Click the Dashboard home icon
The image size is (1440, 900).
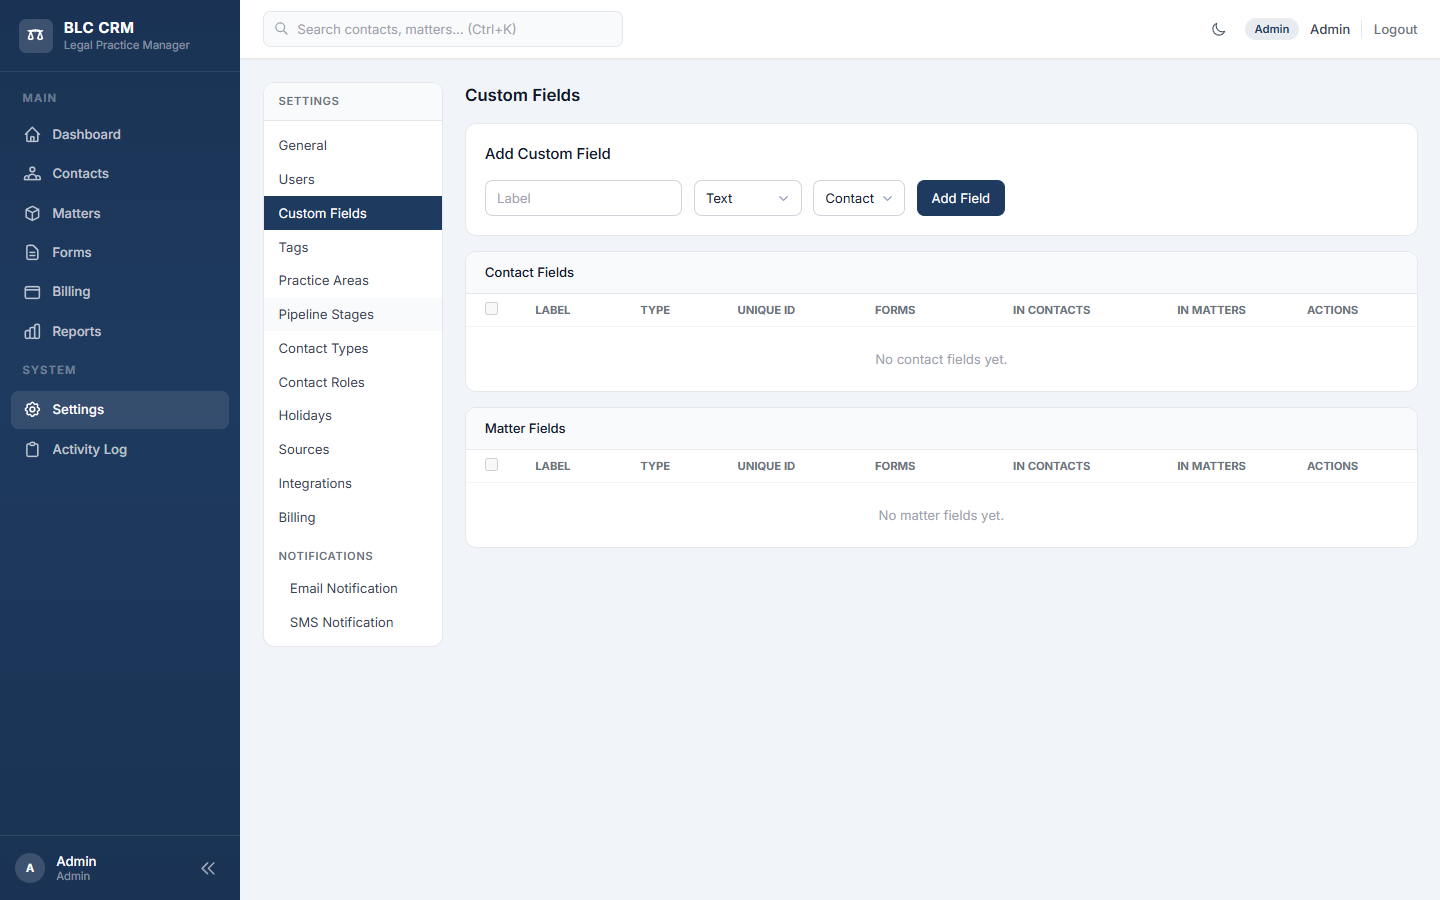(x=33, y=134)
